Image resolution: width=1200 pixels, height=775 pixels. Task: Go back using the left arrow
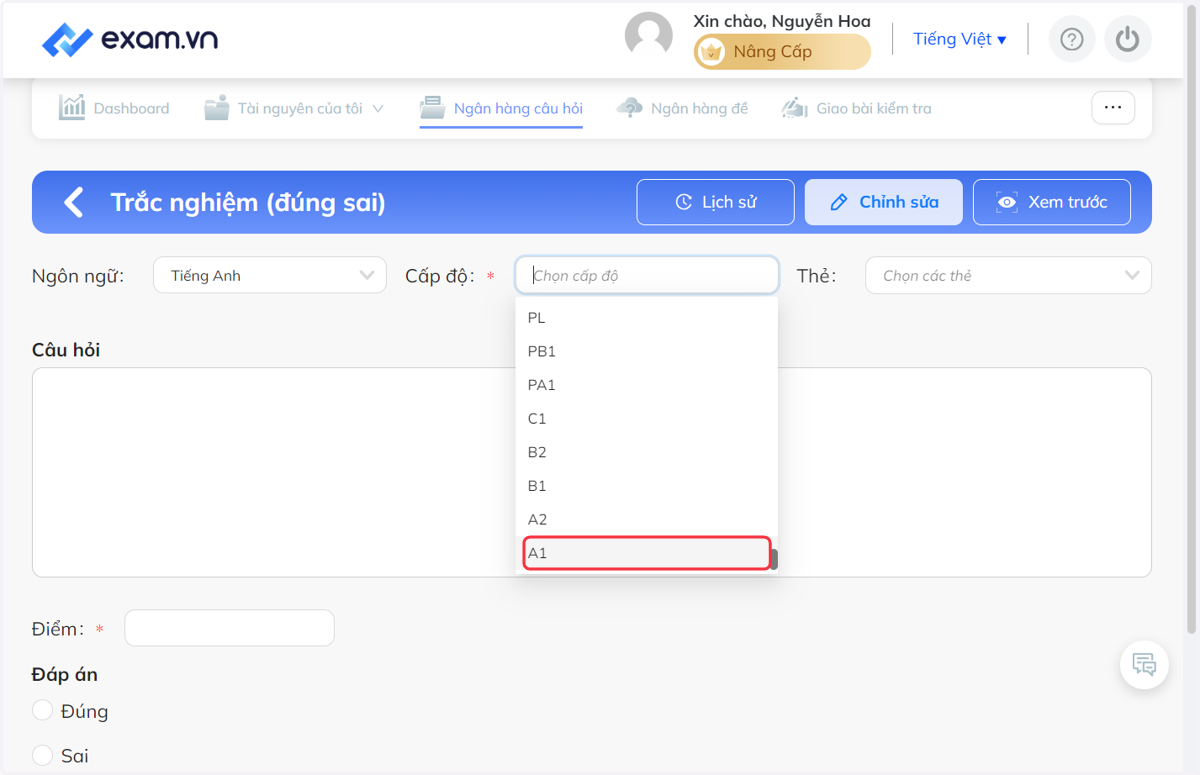click(x=73, y=202)
